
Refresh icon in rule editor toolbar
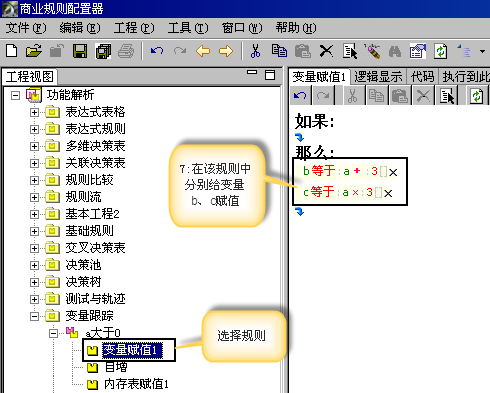[x=477, y=96]
